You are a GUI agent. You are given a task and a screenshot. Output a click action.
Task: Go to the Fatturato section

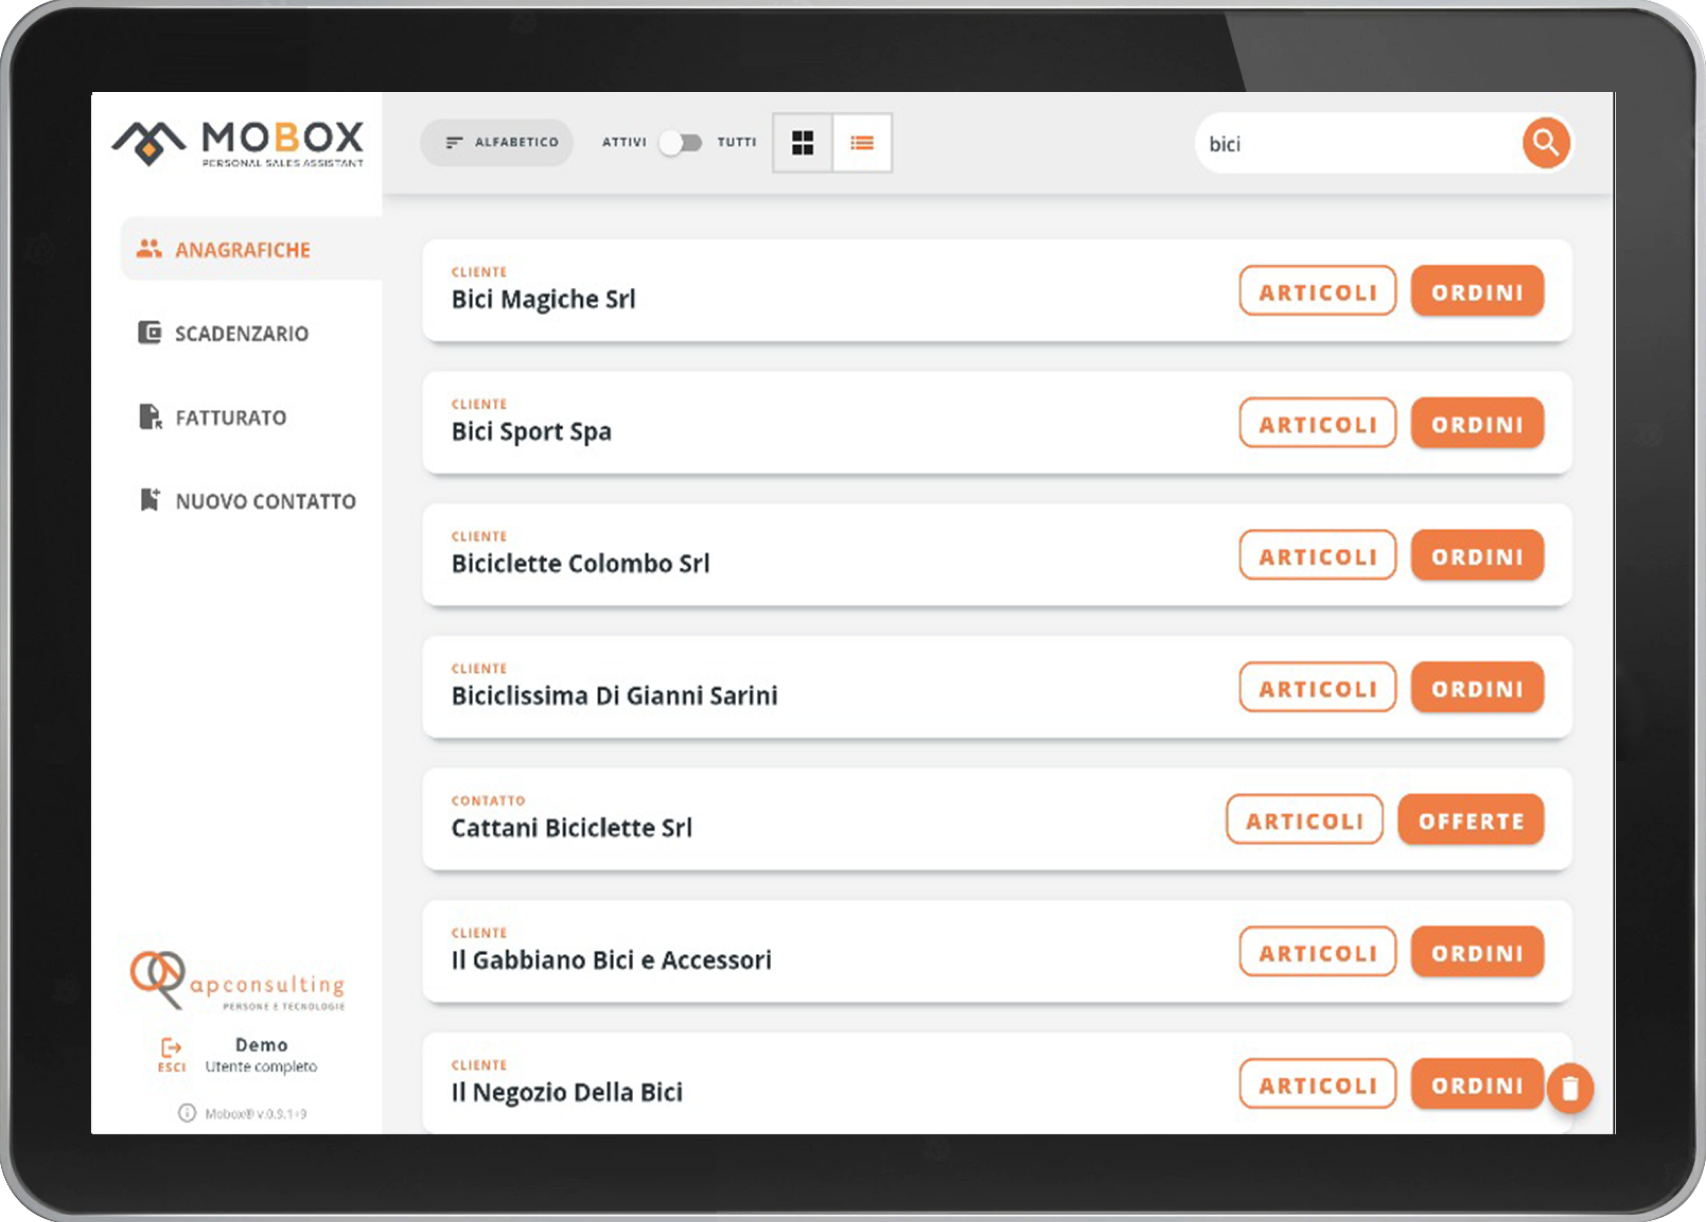pyautogui.click(x=230, y=418)
